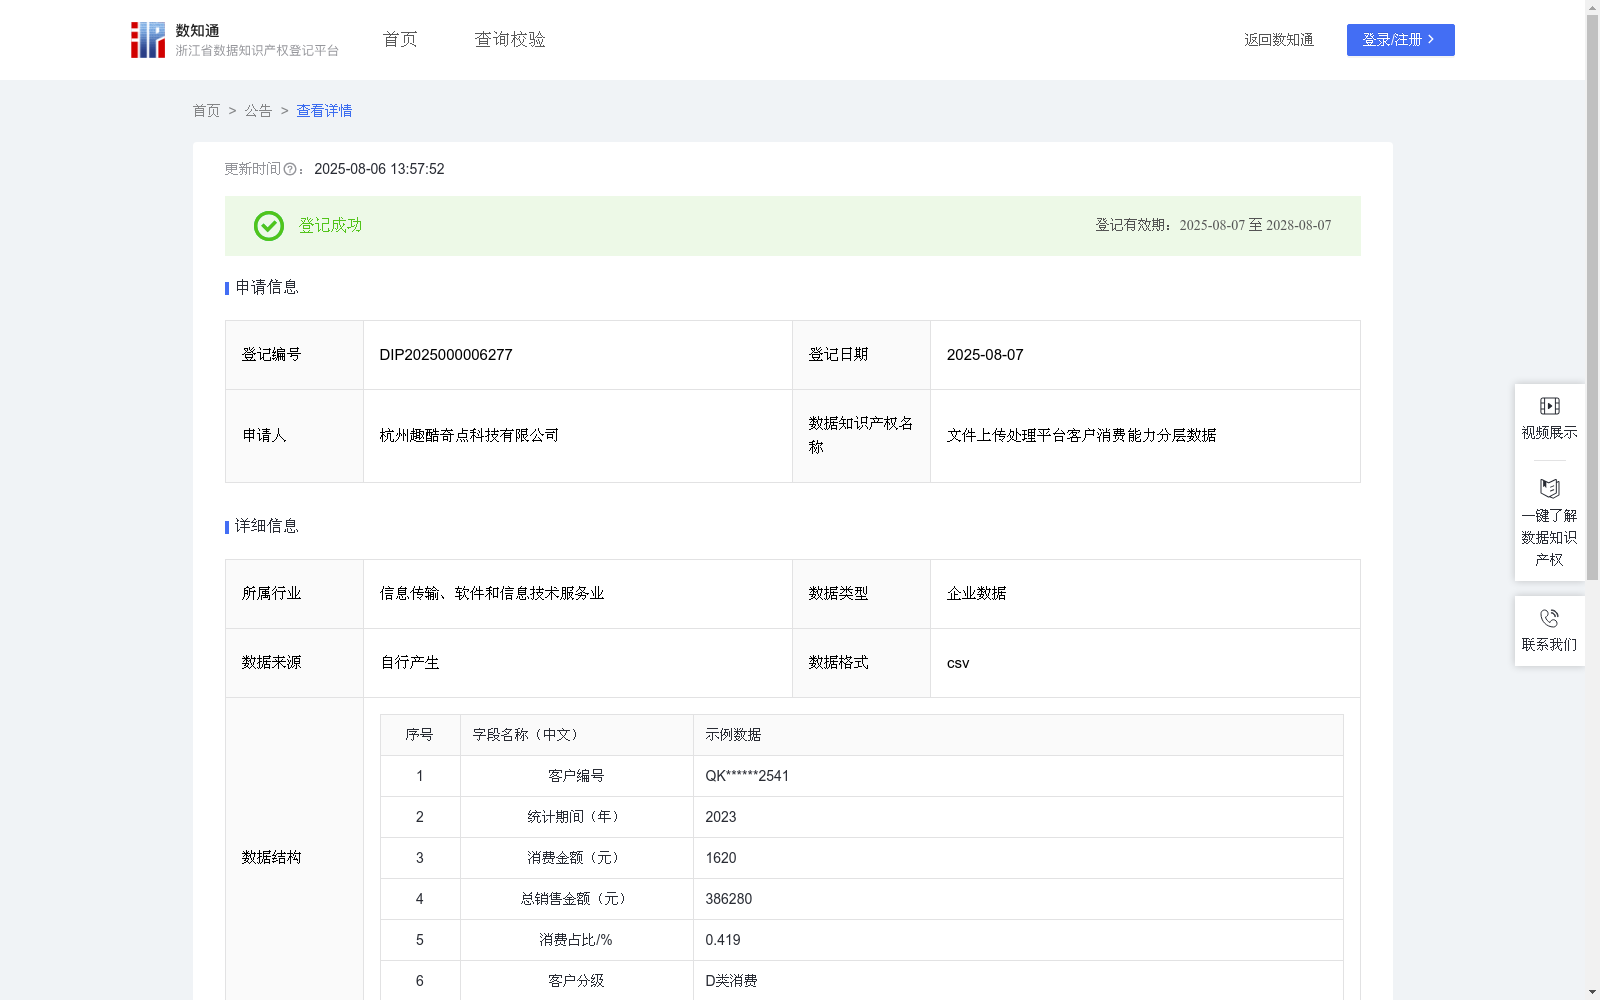Click the update time 2025-08-06 13:57:52
The height and width of the screenshot is (1000, 1600).
click(x=379, y=170)
